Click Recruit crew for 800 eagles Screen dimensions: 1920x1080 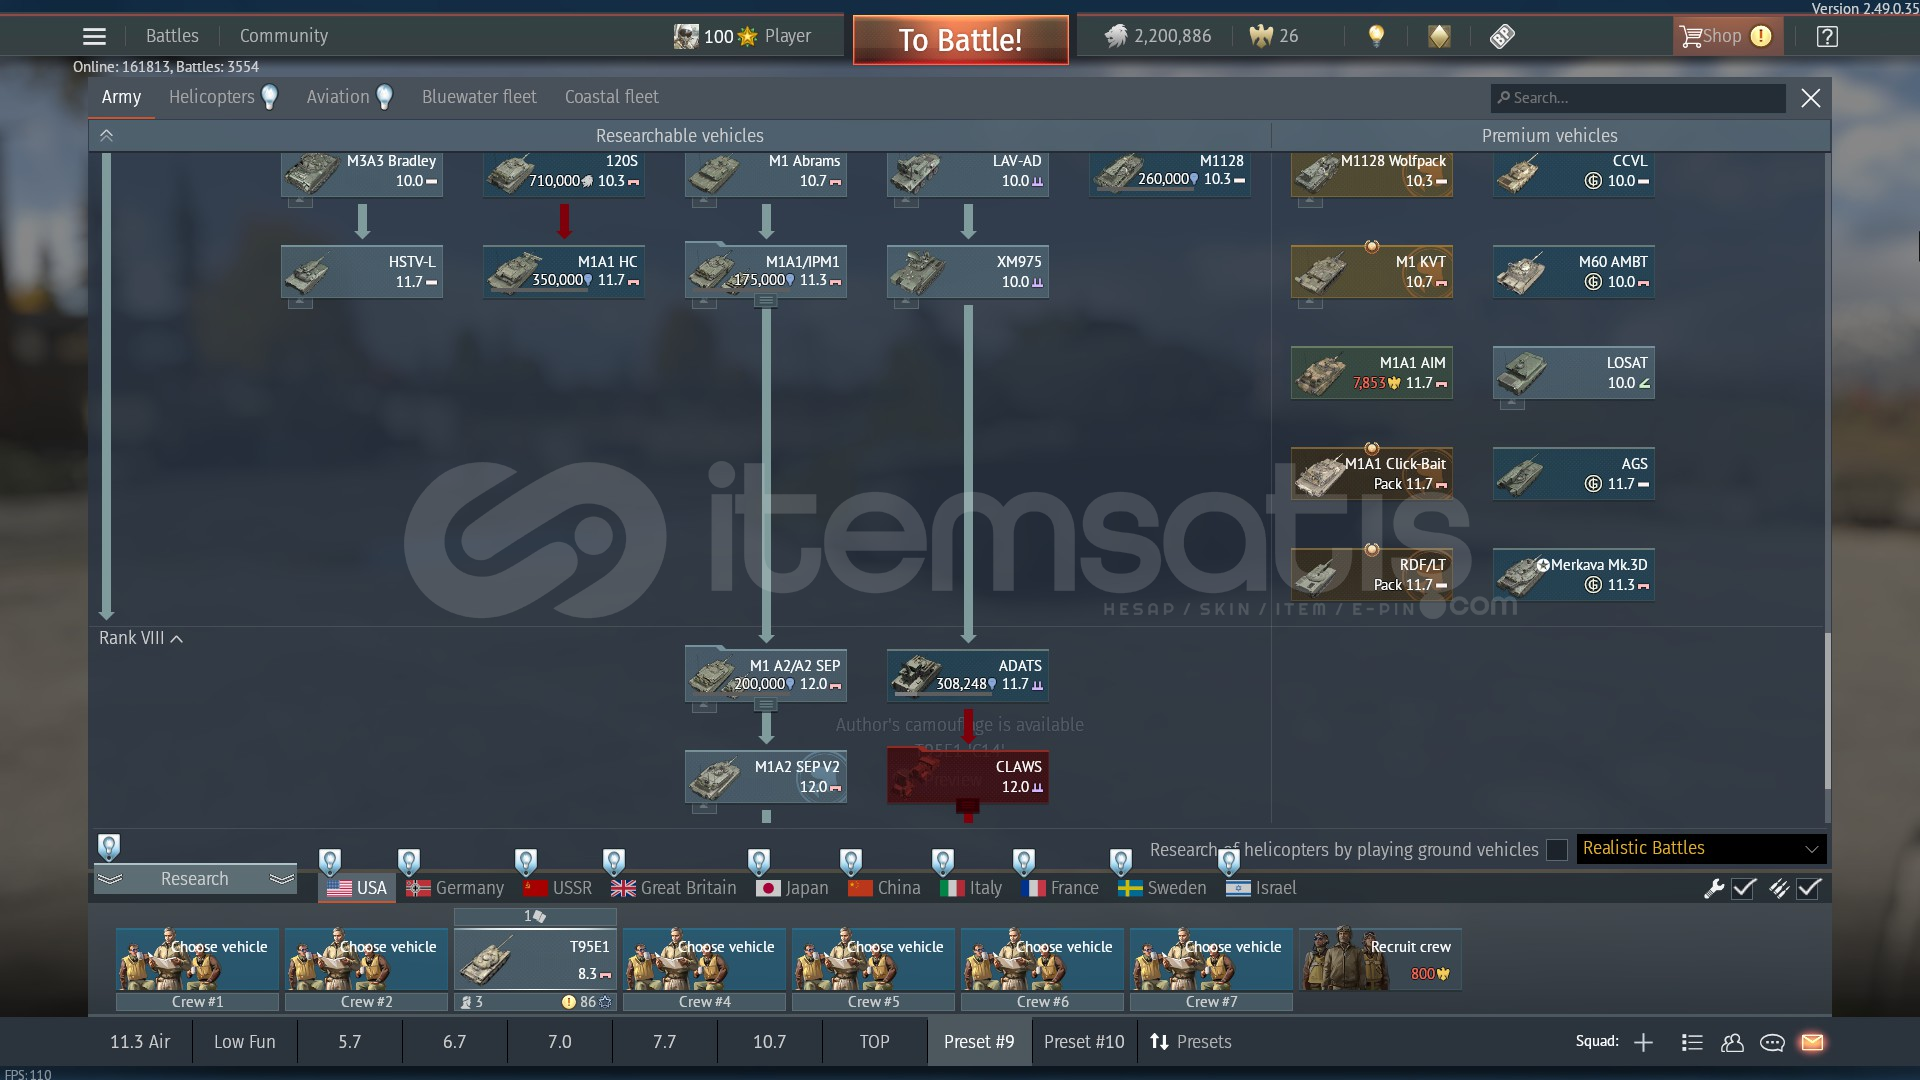point(1380,960)
